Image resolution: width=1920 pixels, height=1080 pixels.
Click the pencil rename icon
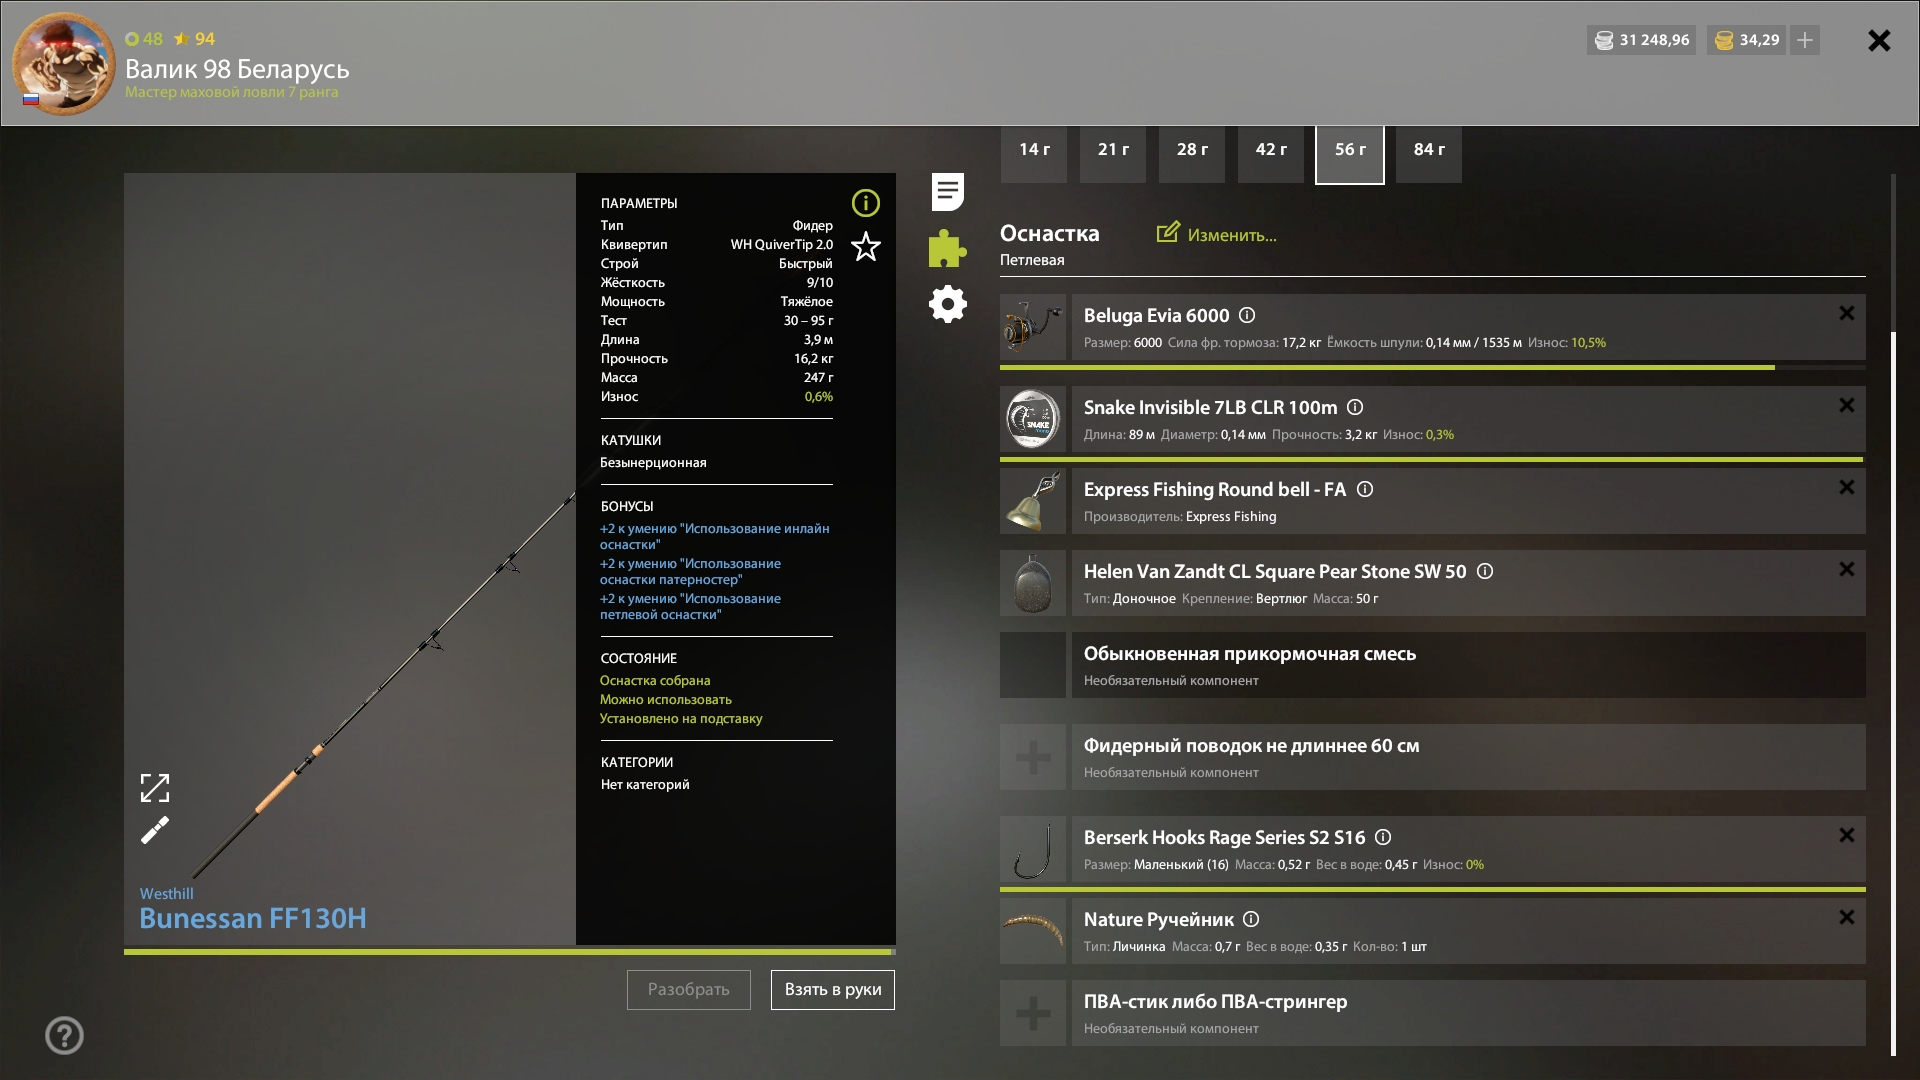coord(155,830)
